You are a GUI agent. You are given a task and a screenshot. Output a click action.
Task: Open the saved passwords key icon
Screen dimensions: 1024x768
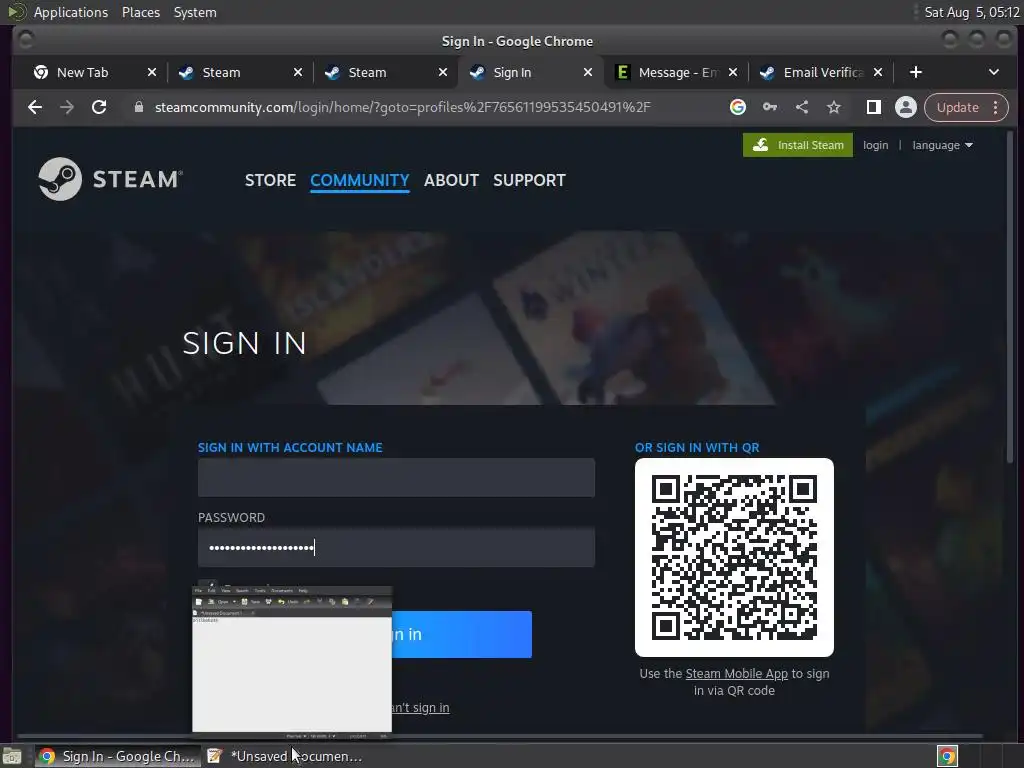click(x=770, y=107)
